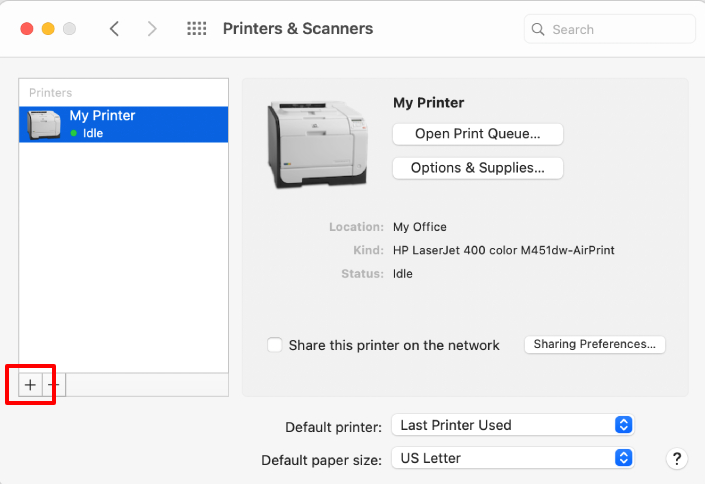Go back with the left chevron
Viewport: 705px width, 484px height.
point(115,29)
